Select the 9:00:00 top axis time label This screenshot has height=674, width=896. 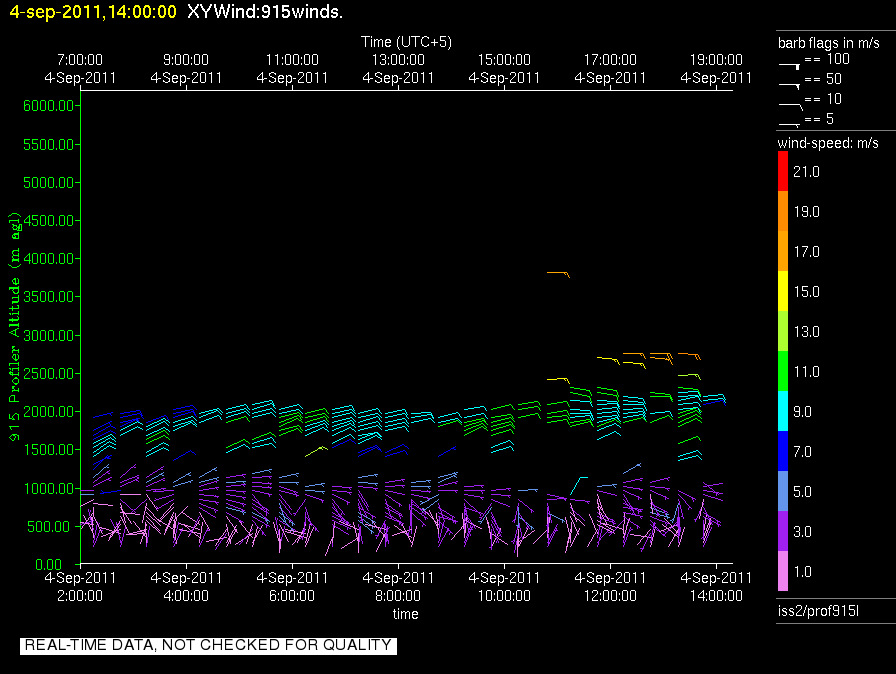point(186,60)
